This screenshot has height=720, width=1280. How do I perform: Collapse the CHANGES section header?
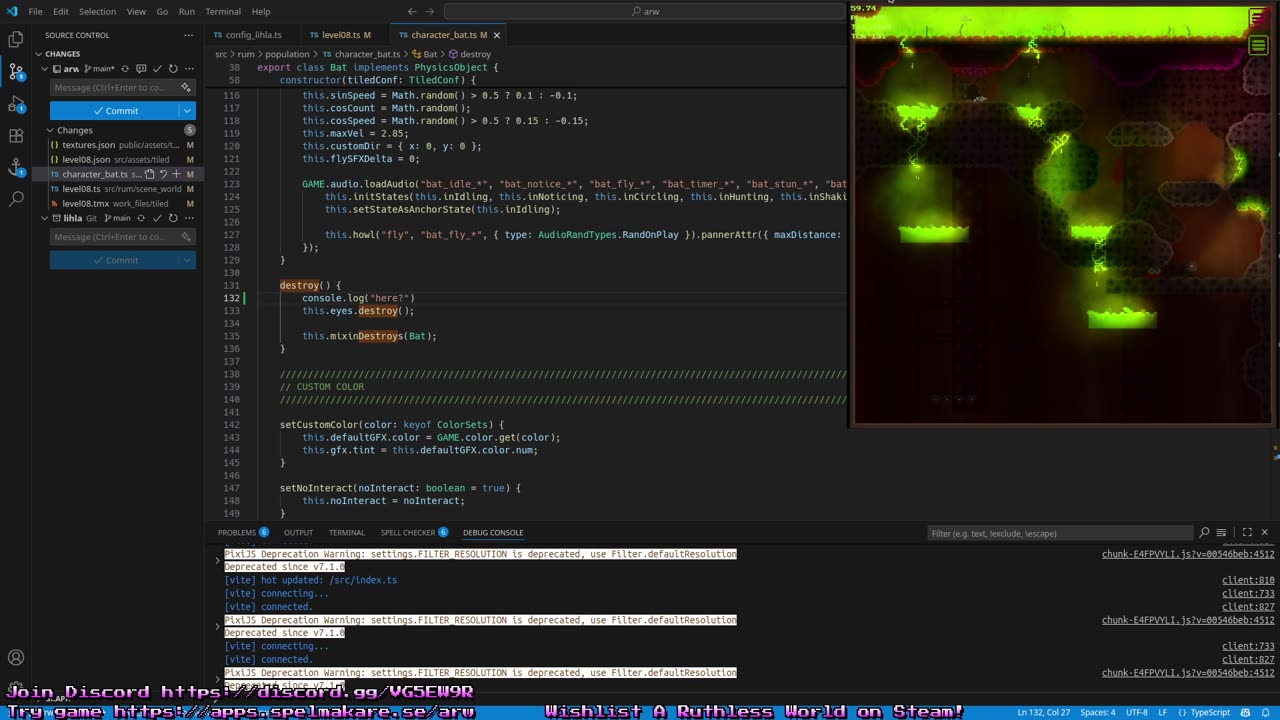pyautogui.click(x=62, y=54)
